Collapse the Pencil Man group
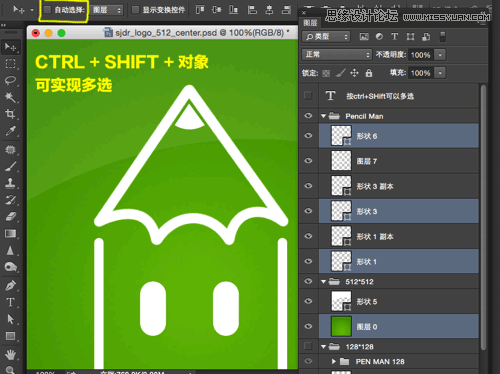 point(323,116)
